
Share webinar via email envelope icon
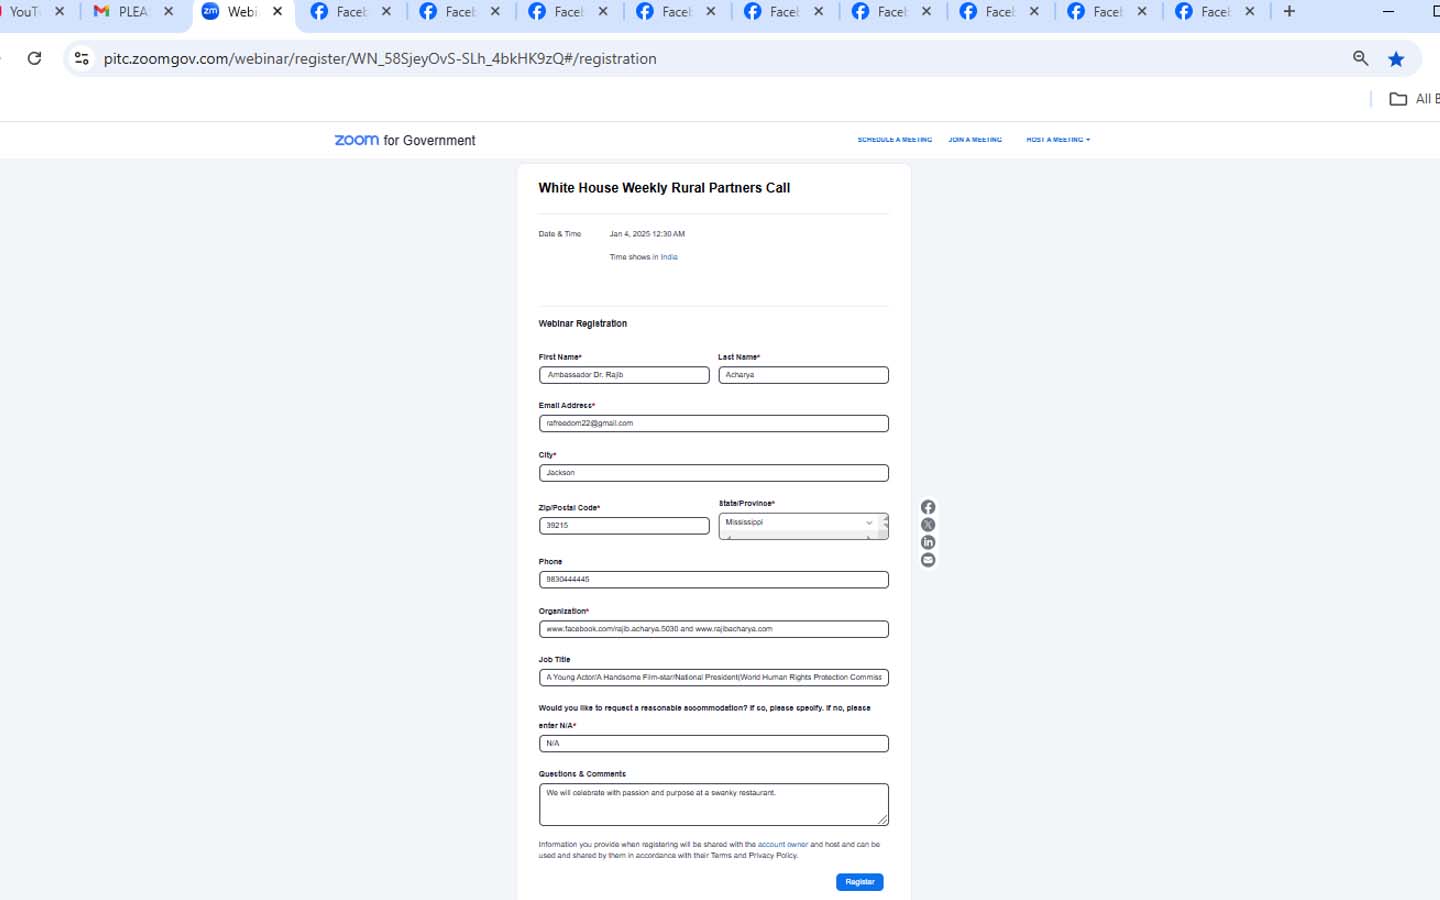928,560
